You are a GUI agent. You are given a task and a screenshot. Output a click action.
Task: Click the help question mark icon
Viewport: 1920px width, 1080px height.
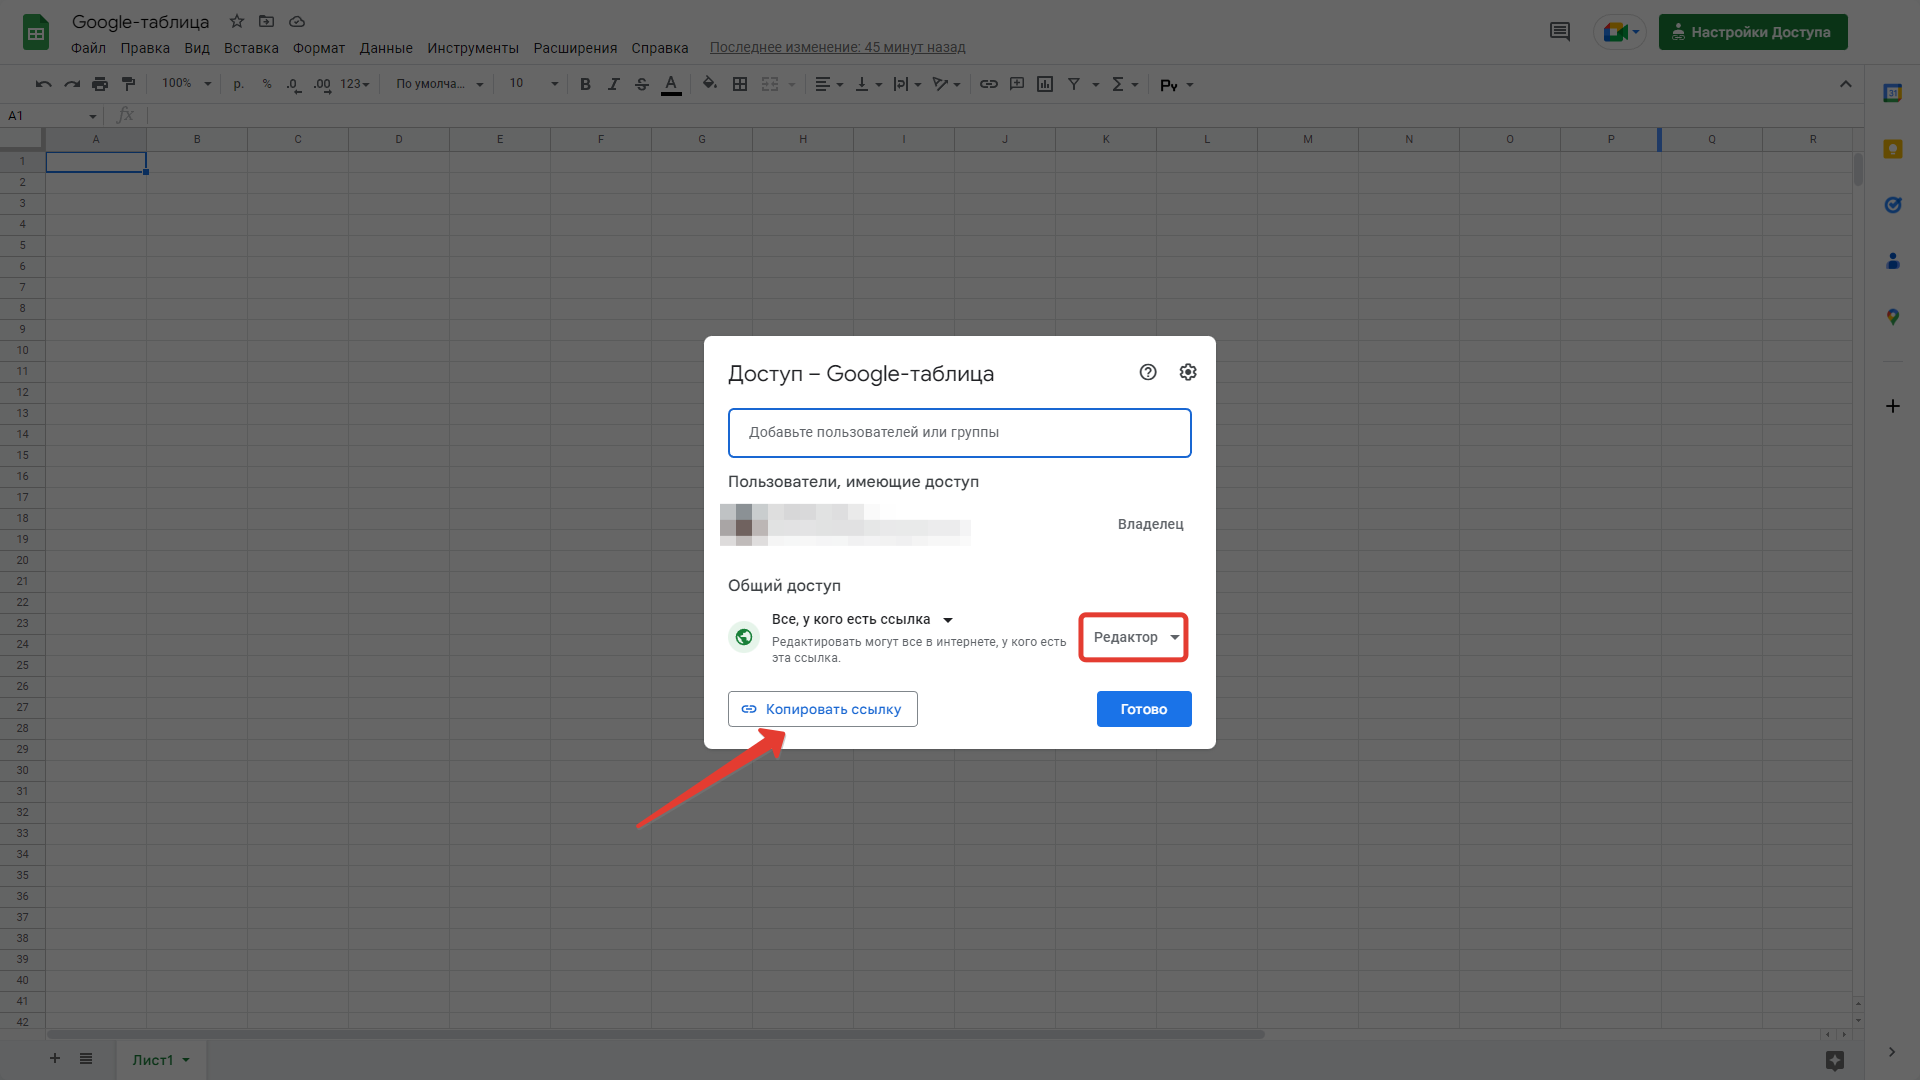(x=1147, y=372)
